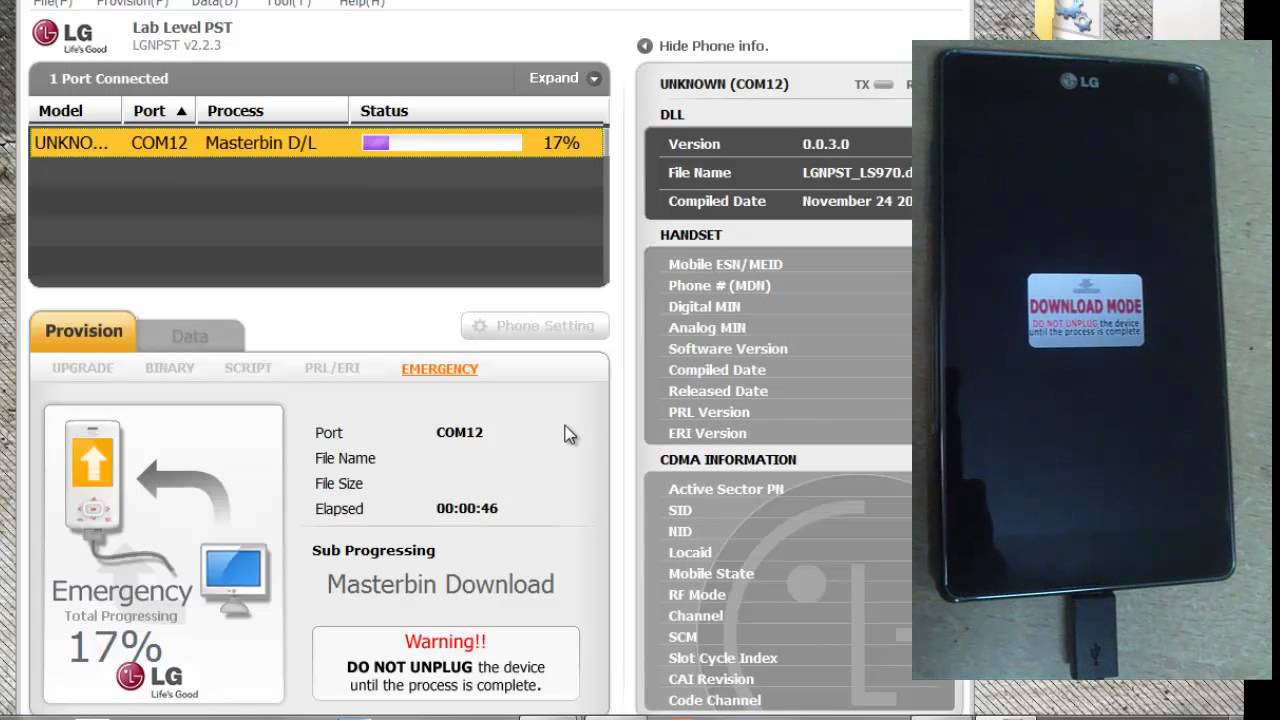Click the Model column header
This screenshot has height=720, width=1280.
[75, 111]
